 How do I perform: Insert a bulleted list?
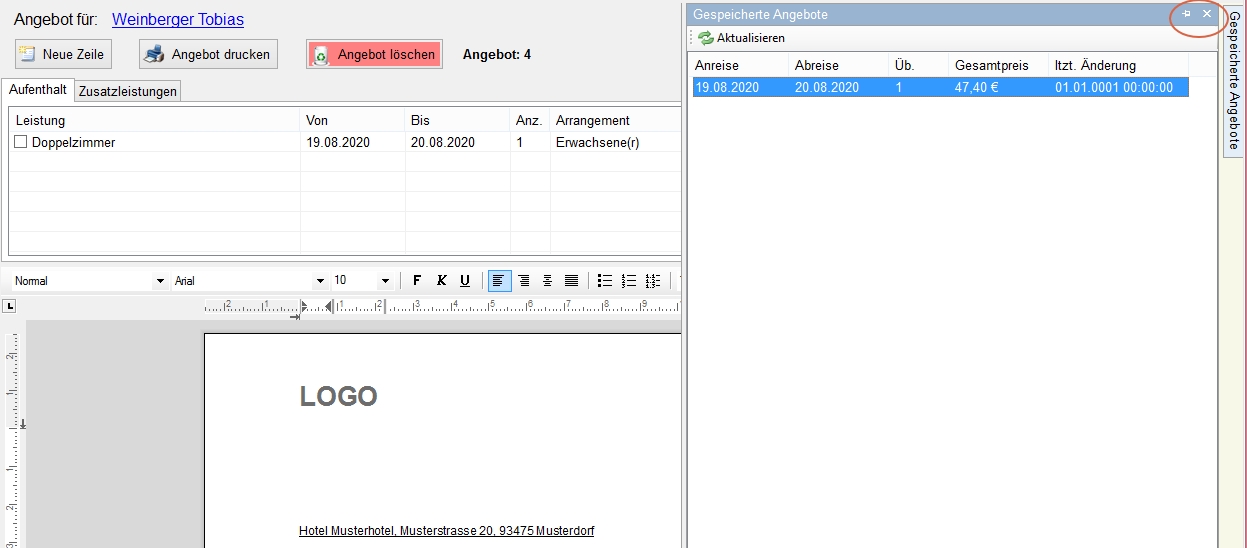(x=604, y=281)
